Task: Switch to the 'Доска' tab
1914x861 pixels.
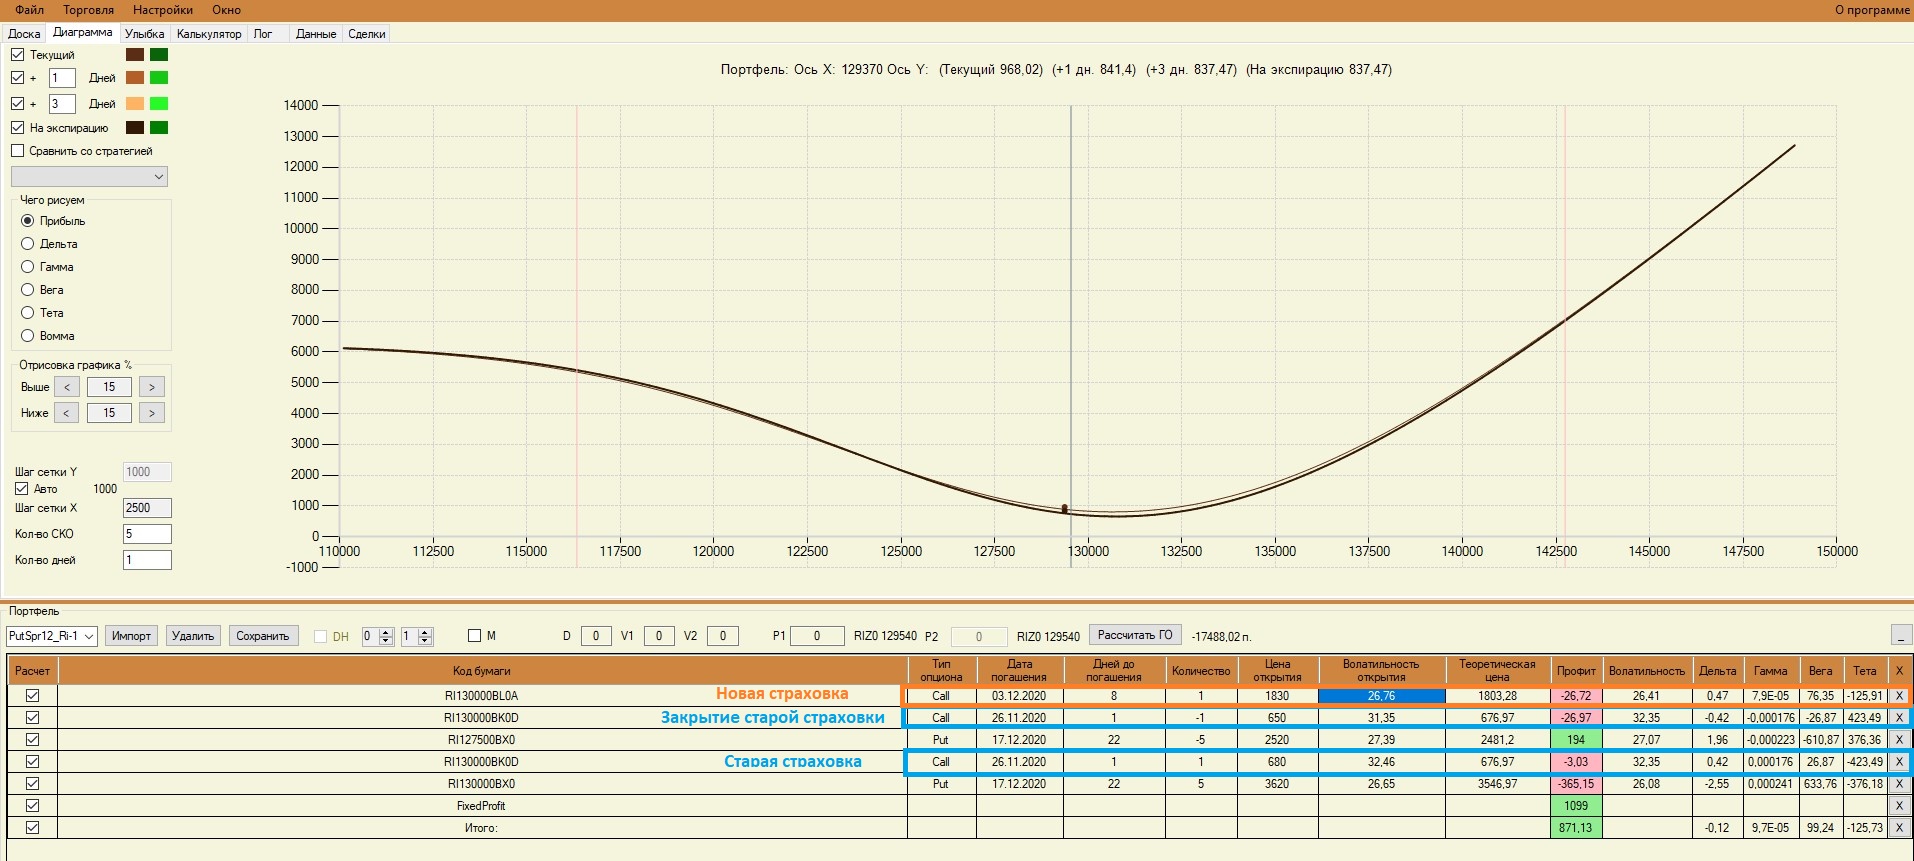Action: click(24, 34)
